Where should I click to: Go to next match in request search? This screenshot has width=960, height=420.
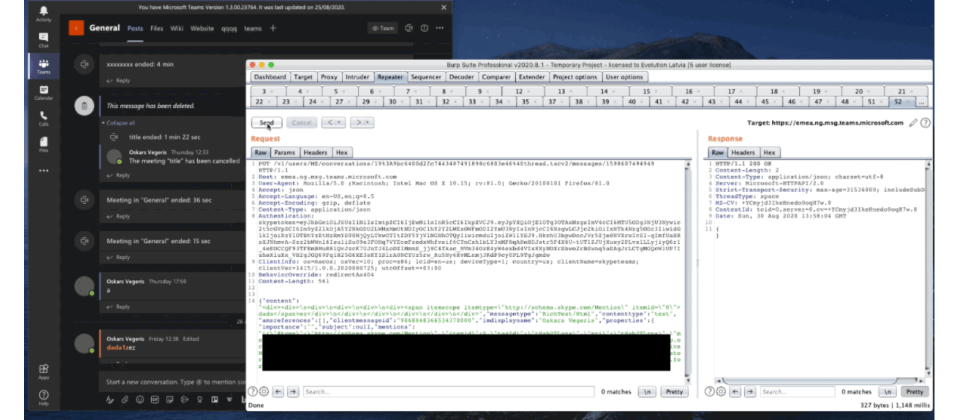(293, 391)
